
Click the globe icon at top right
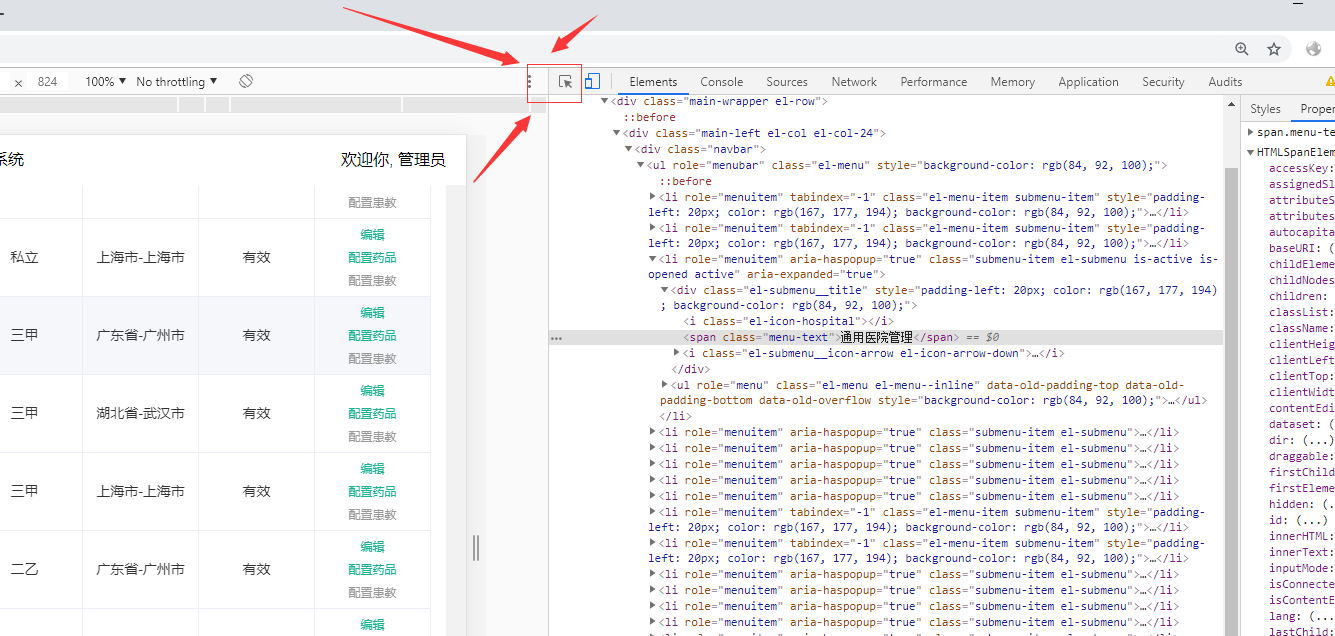click(1313, 48)
